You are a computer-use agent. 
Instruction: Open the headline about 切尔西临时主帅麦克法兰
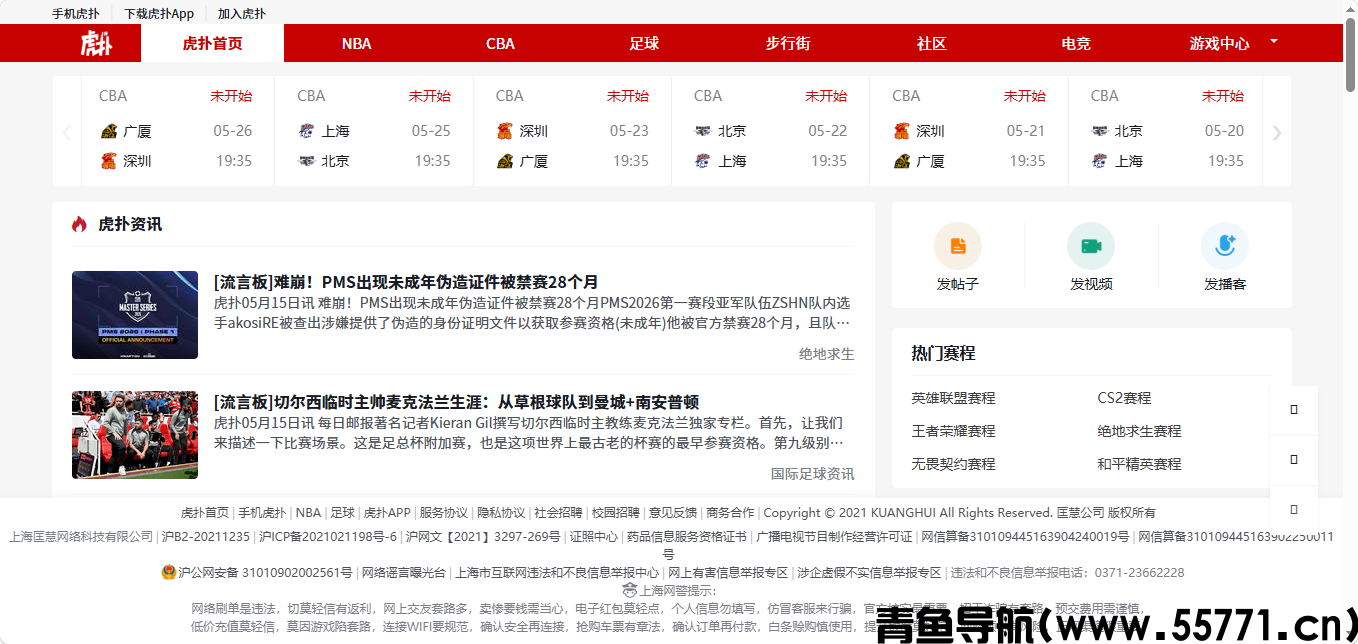point(456,402)
